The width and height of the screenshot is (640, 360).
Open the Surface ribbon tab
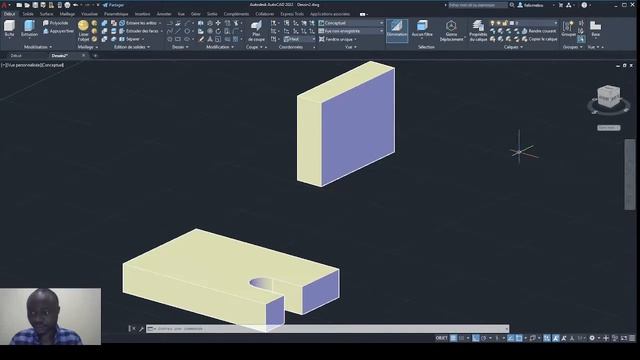[x=46, y=14]
